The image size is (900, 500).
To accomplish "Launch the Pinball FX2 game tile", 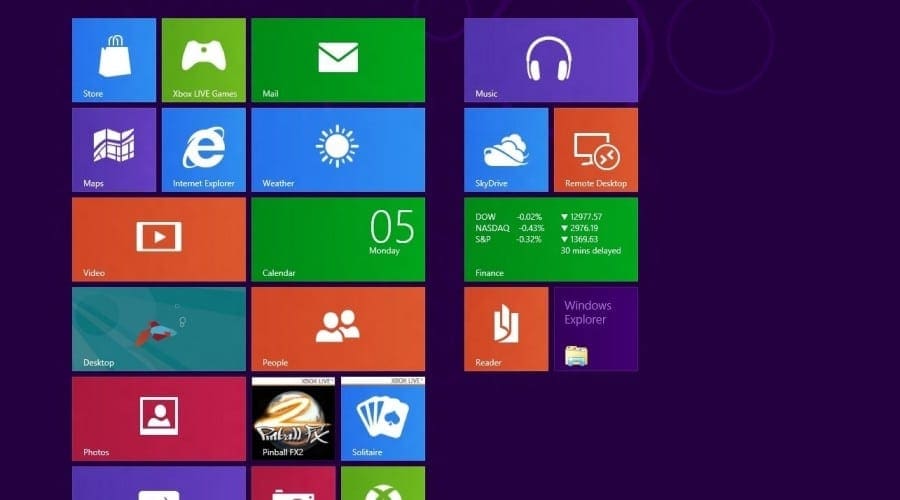I will pyautogui.click(x=293, y=418).
